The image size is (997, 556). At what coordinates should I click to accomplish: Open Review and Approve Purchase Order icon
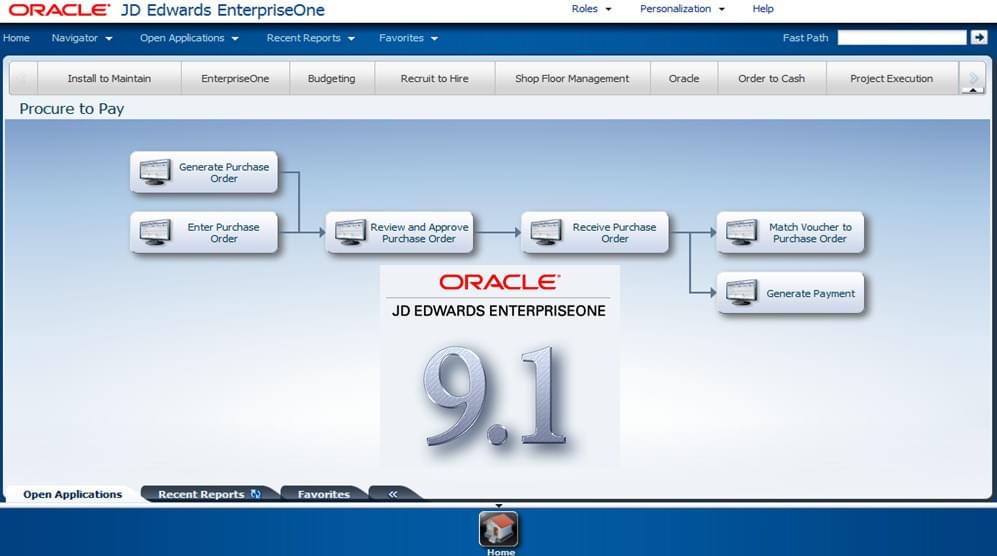[351, 232]
